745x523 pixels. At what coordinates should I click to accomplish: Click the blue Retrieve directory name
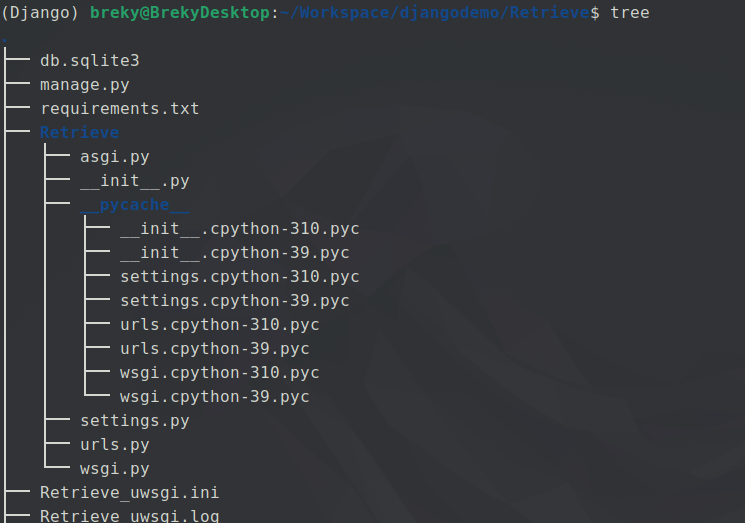point(79,133)
